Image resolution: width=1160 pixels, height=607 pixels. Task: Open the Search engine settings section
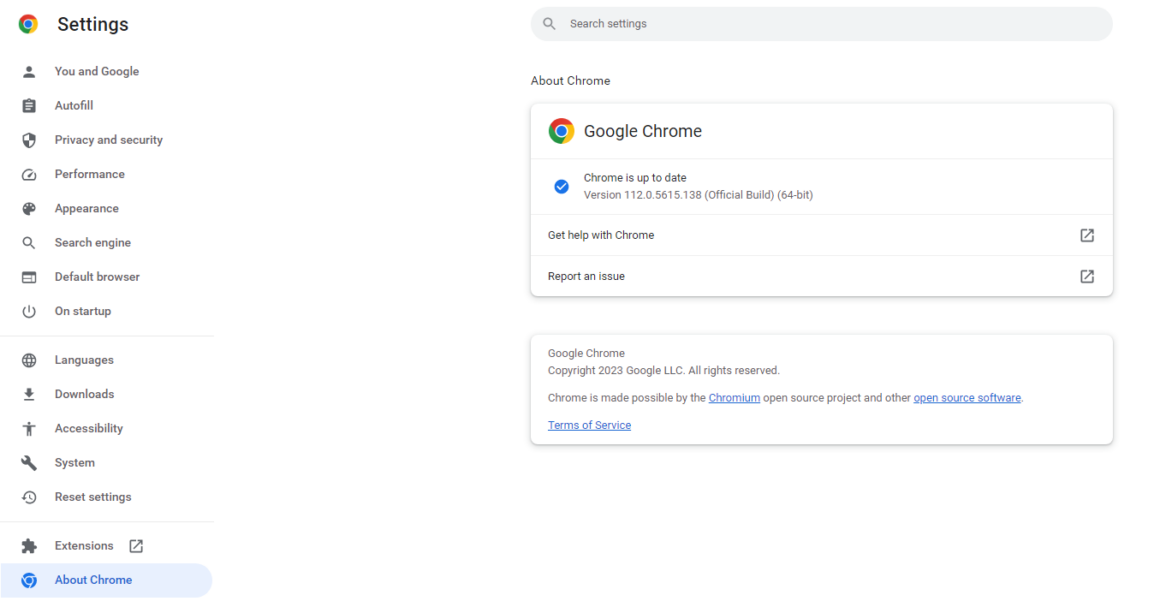(x=92, y=243)
